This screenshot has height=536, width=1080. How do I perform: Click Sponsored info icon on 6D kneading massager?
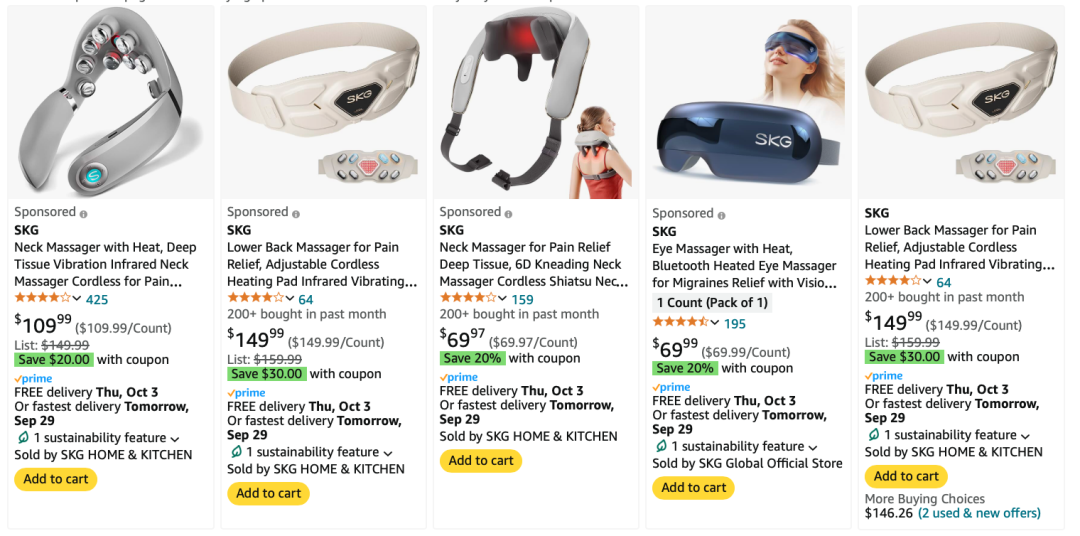[508, 214]
